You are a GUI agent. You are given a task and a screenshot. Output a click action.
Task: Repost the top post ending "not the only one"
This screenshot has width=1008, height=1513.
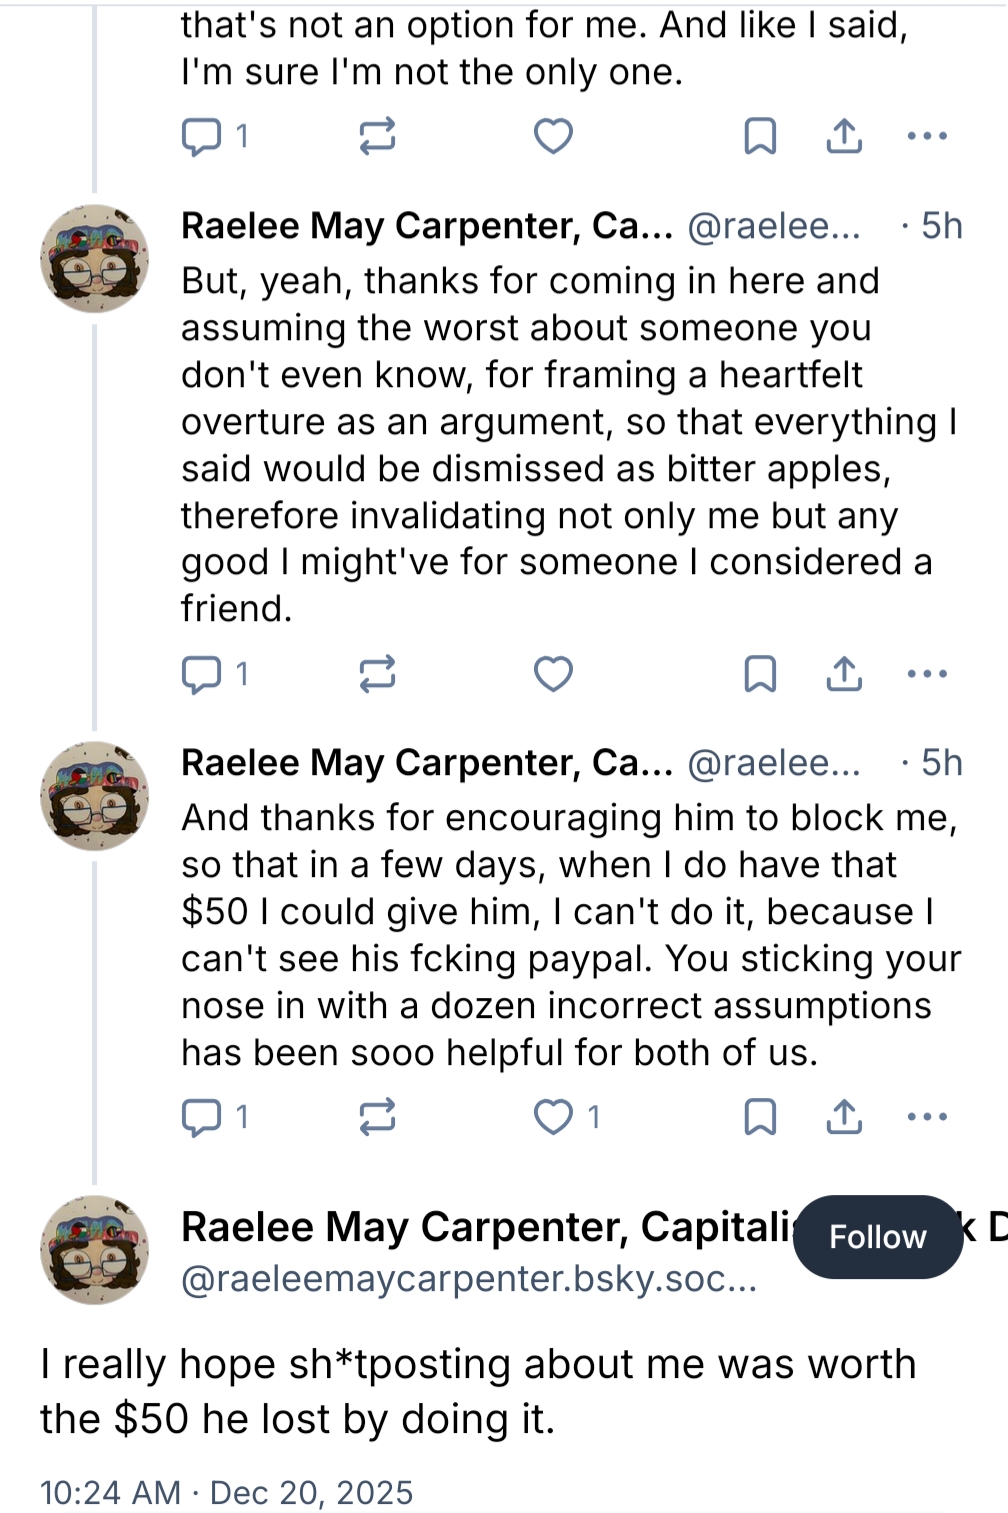point(377,135)
